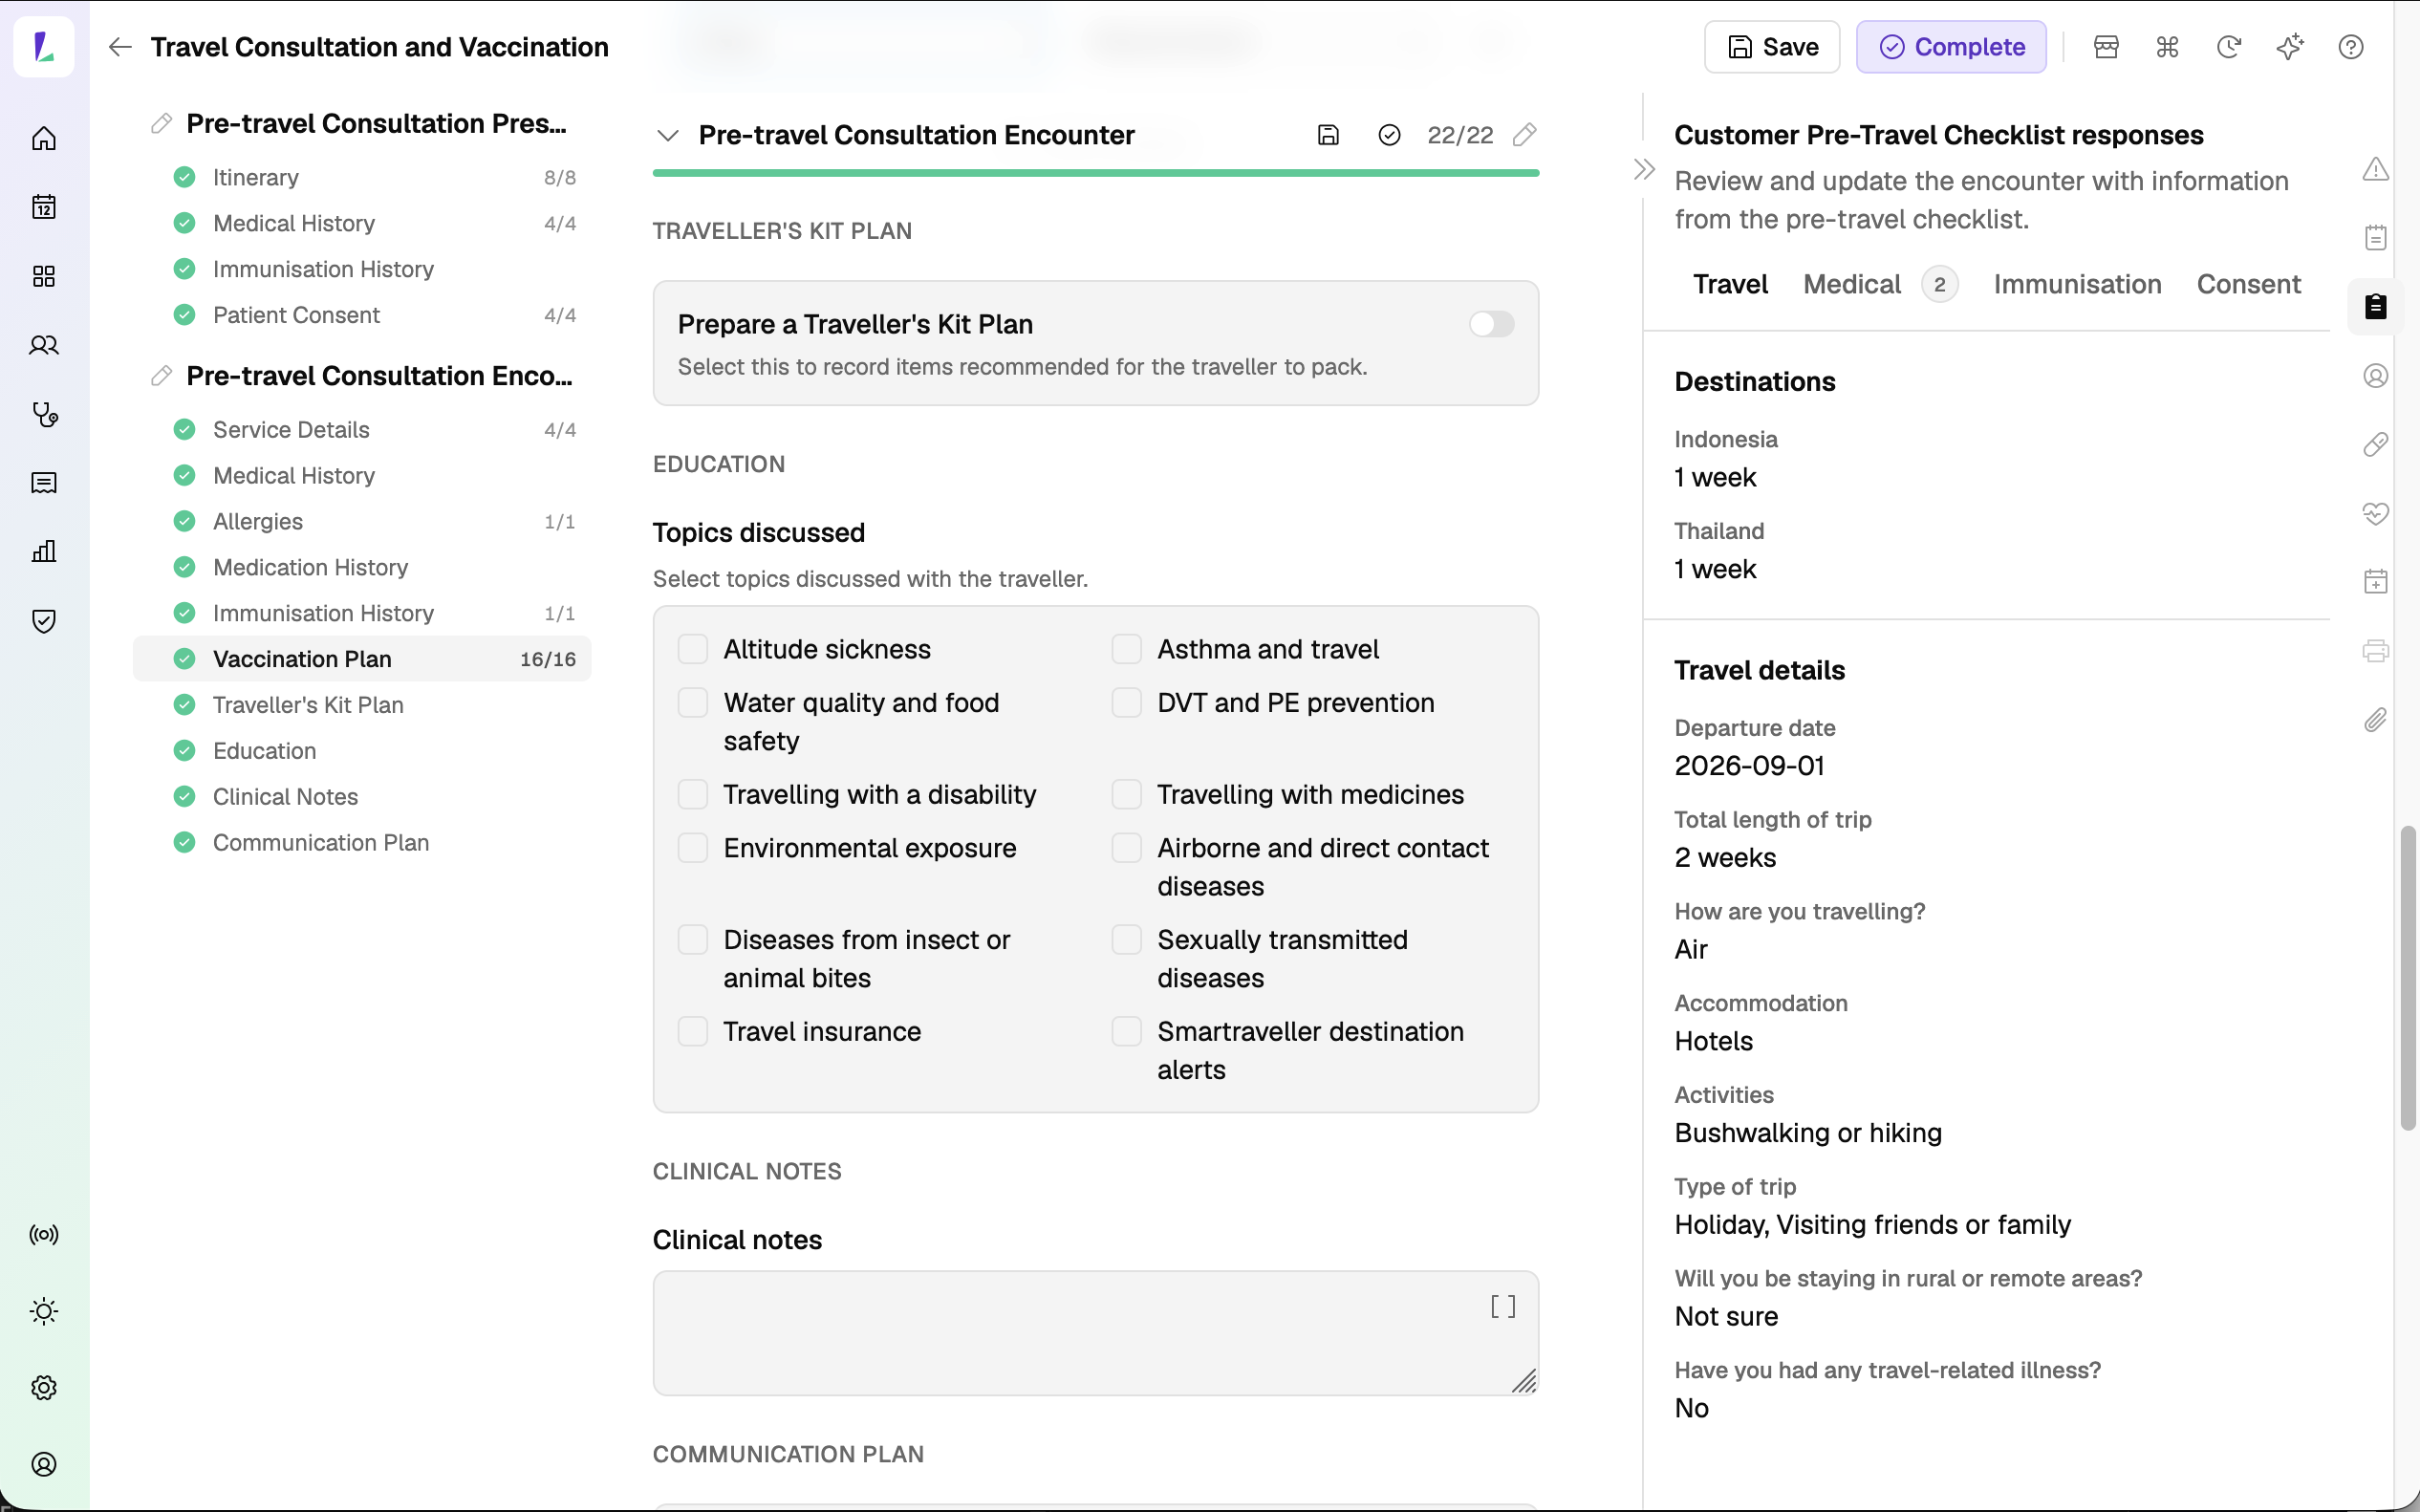Tick Travelling with medicines checkbox
The image size is (2420, 1512).
click(1127, 794)
